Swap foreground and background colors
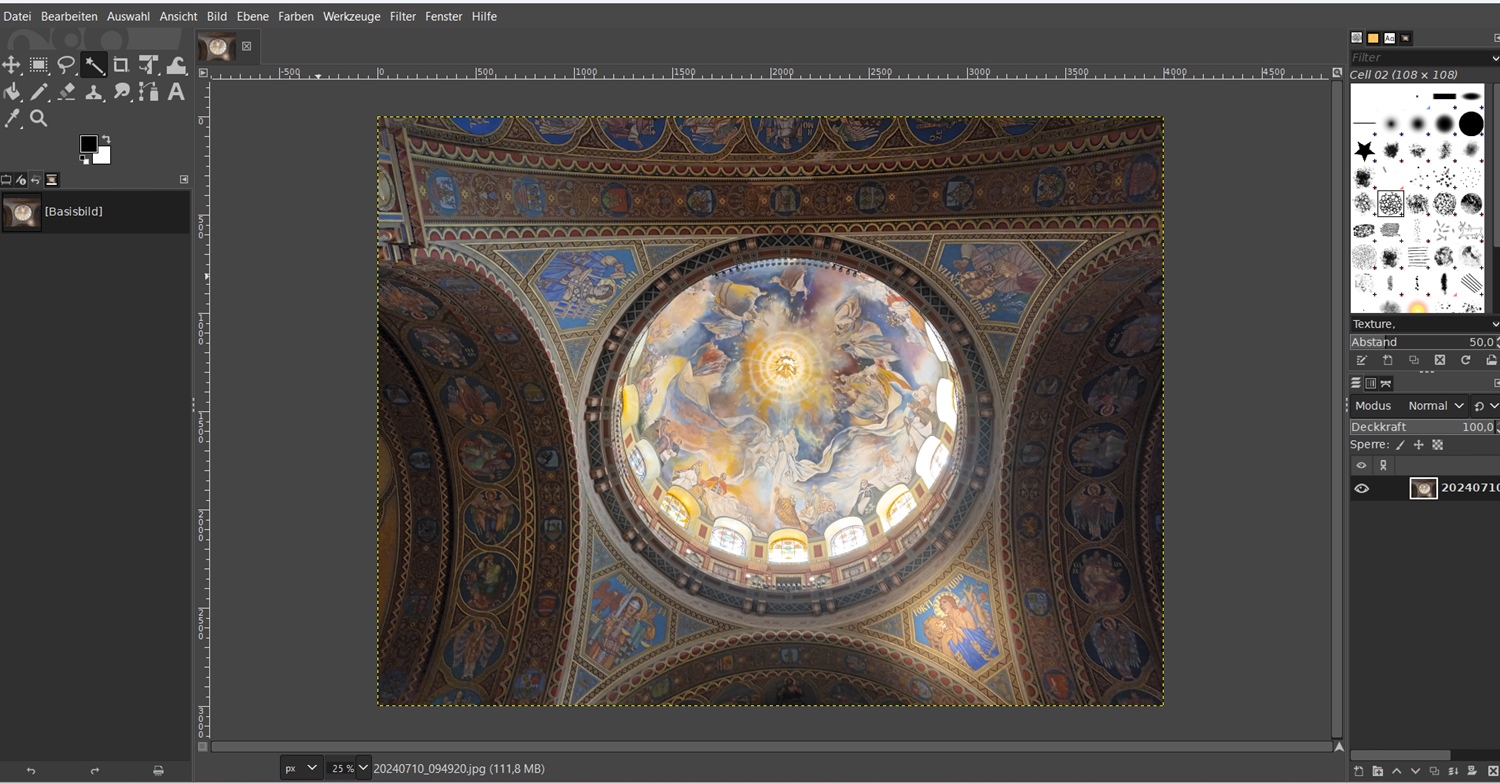The width and height of the screenshot is (1500, 783). 105,139
